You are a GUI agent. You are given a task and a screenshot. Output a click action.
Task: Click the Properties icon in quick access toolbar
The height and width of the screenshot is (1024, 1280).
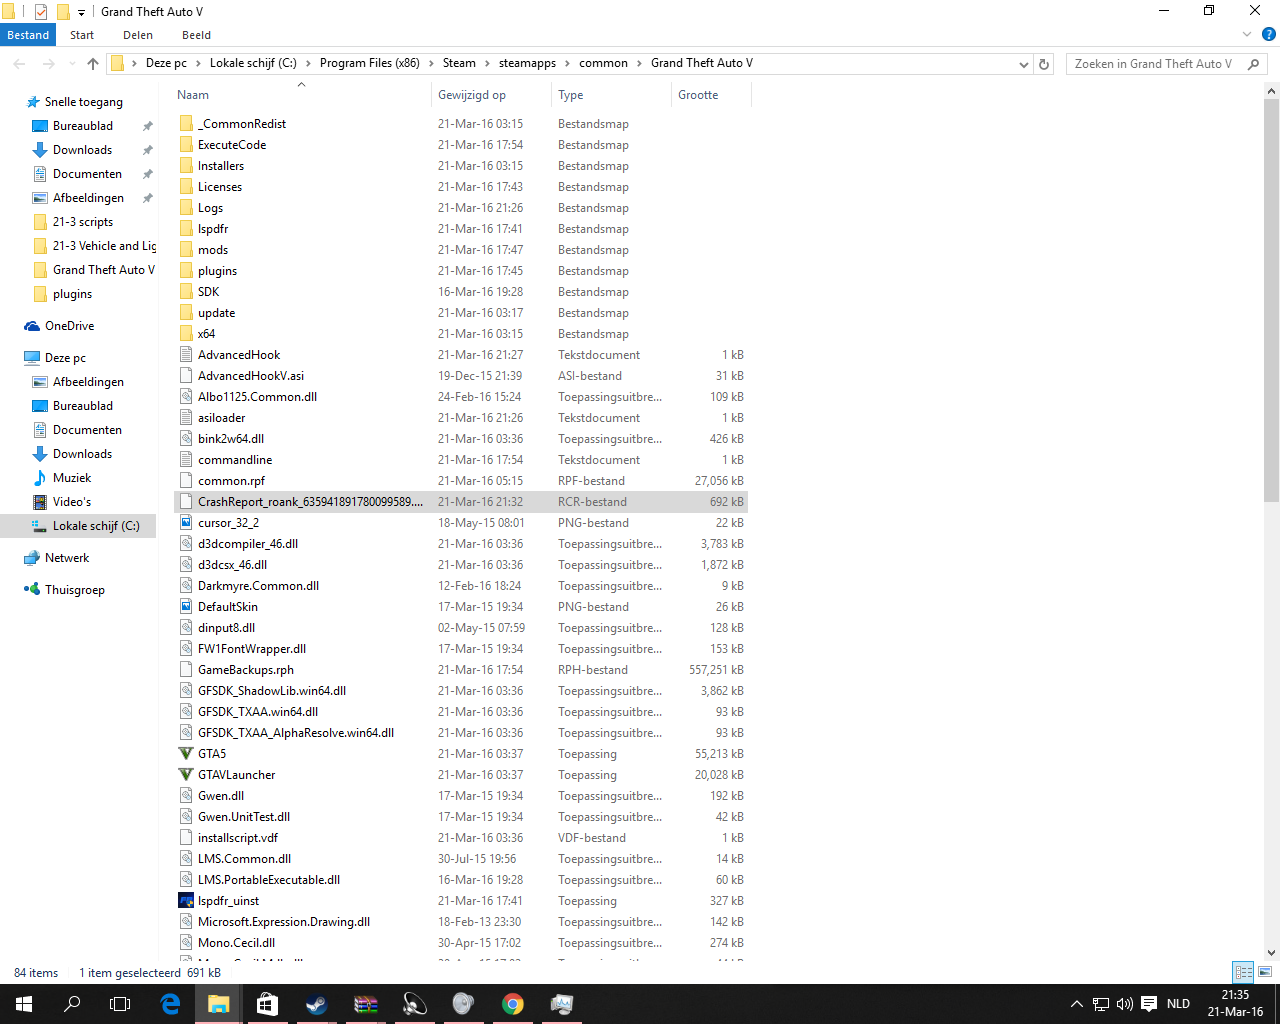[x=41, y=12]
